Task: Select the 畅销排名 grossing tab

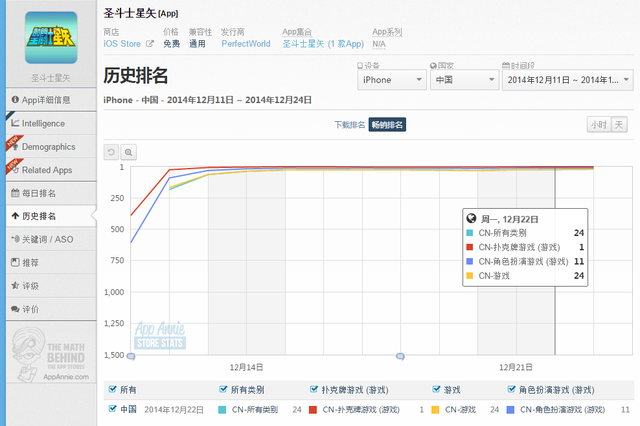Action: point(387,125)
